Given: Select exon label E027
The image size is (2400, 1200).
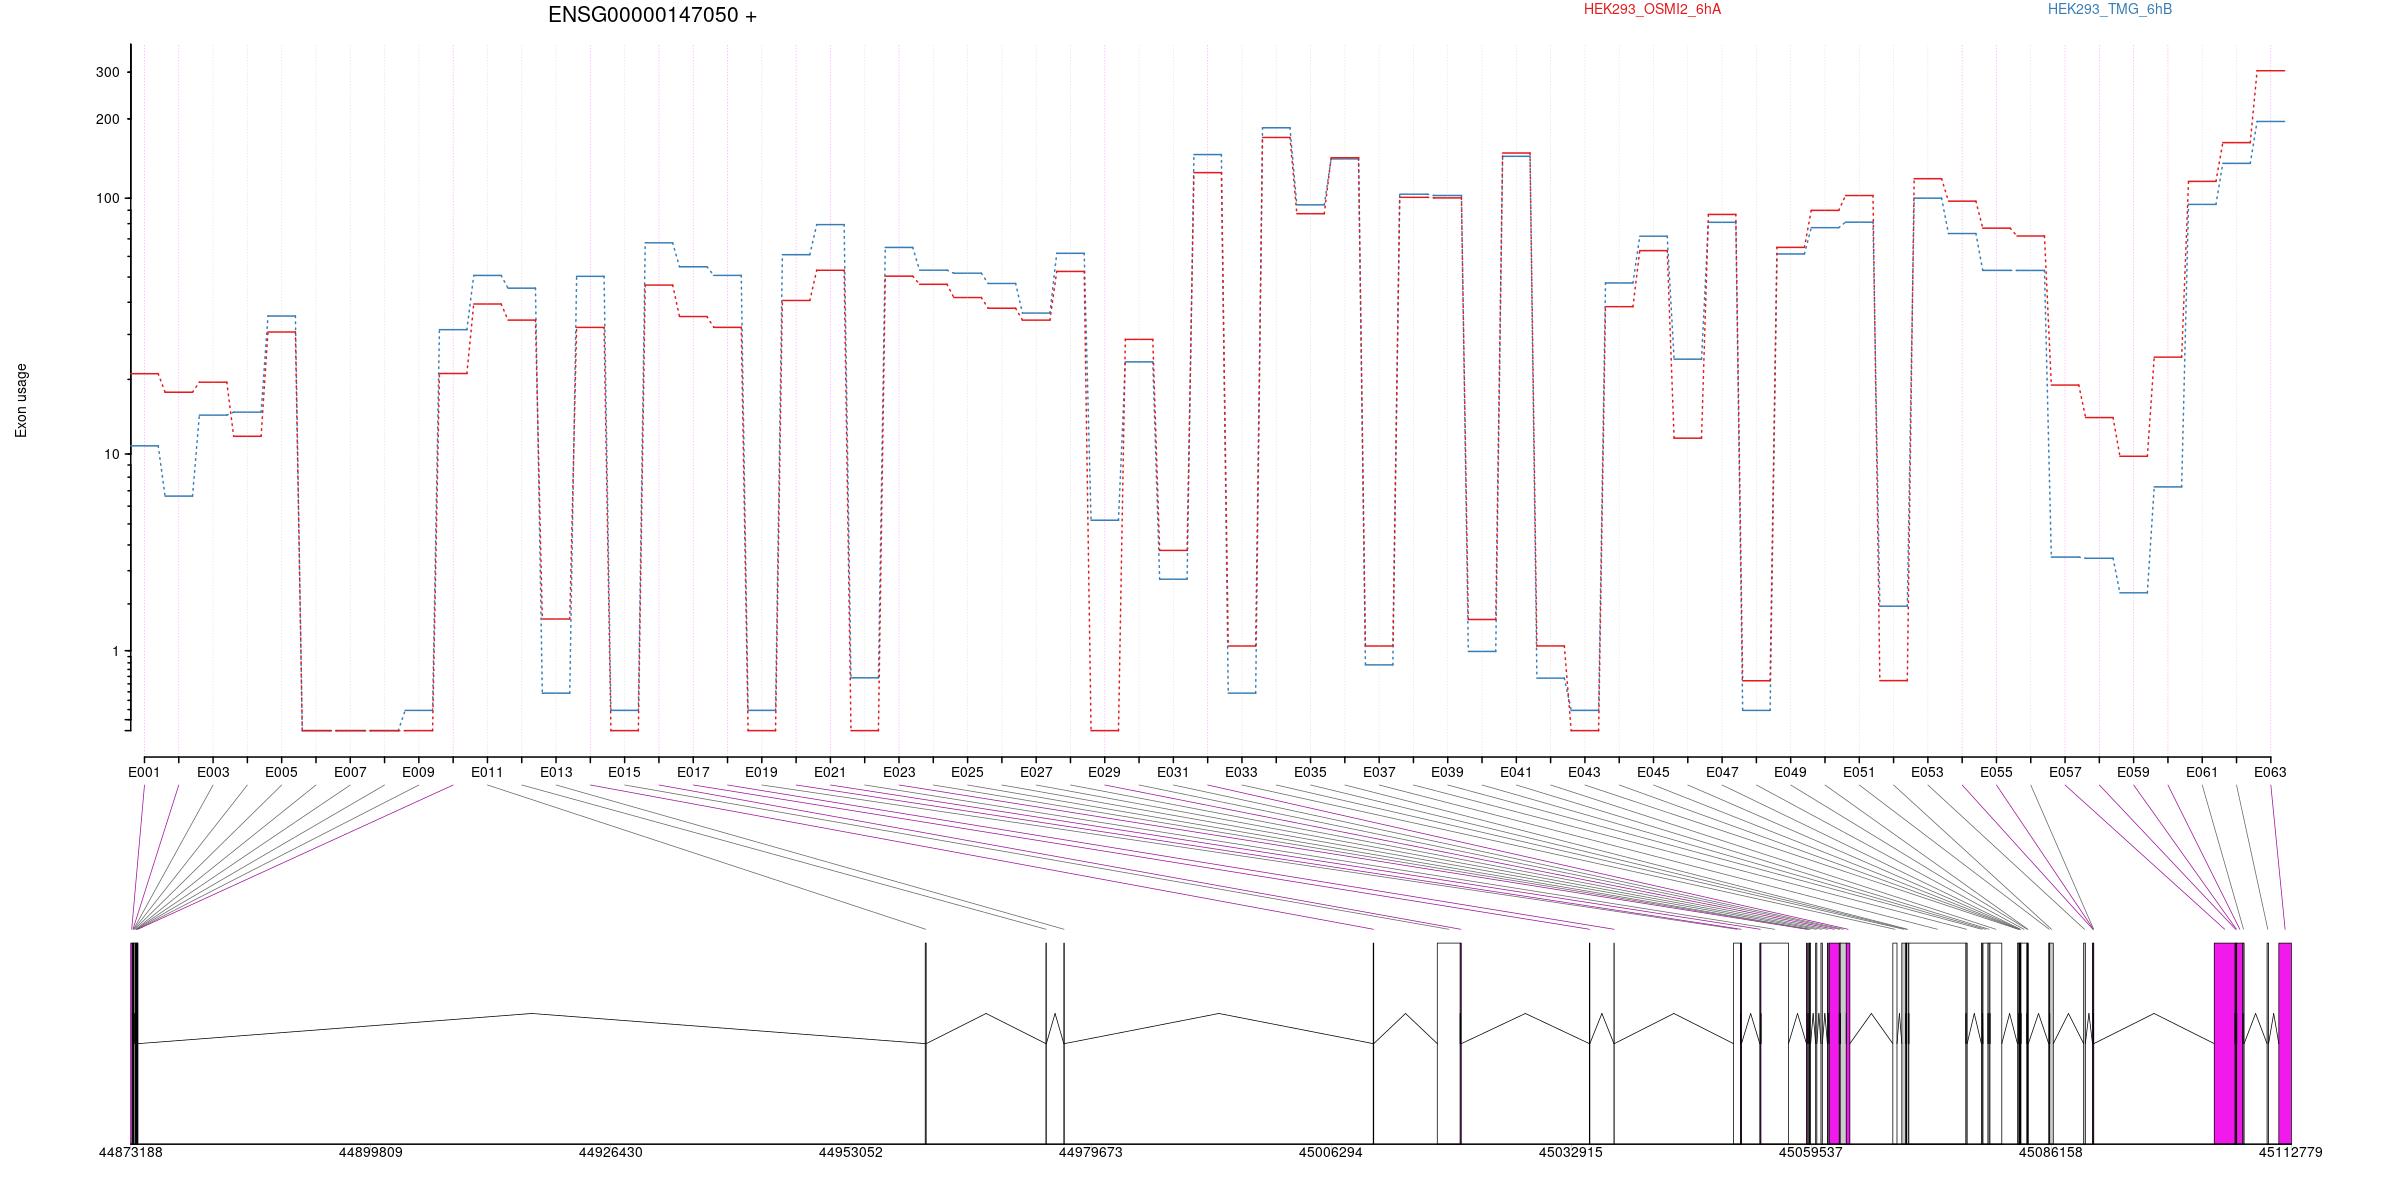Looking at the screenshot, I should tap(1036, 772).
